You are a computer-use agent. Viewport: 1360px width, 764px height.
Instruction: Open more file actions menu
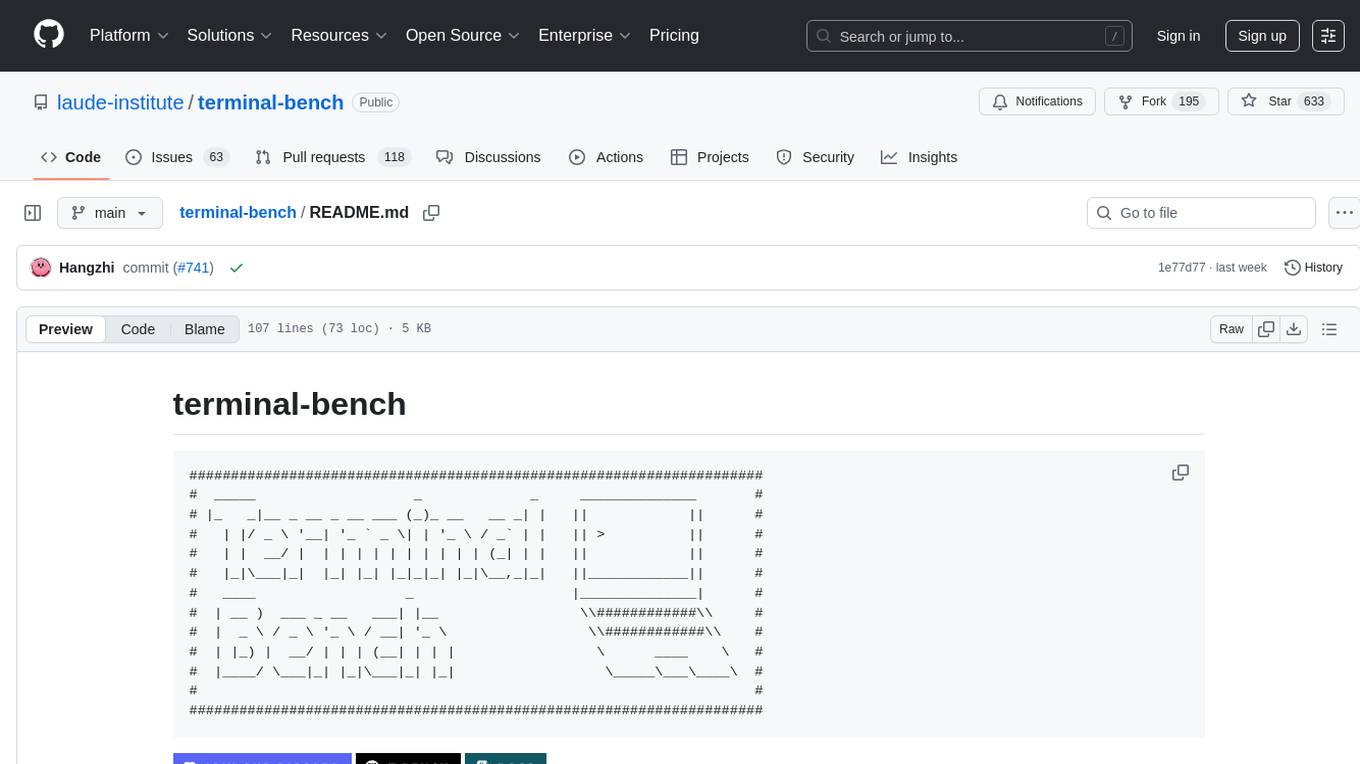coord(1344,213)
